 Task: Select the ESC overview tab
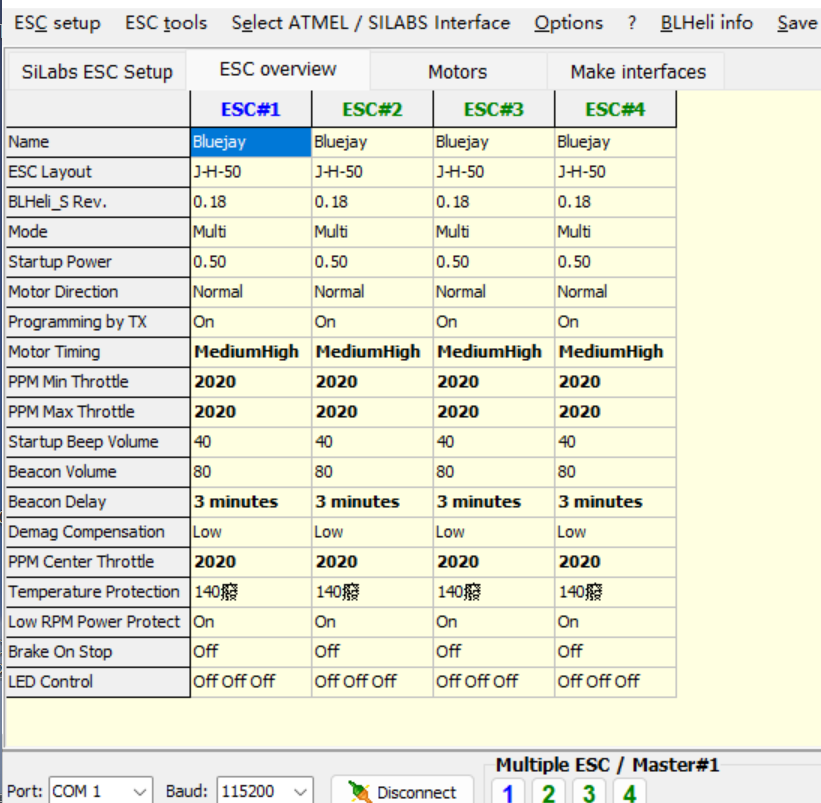(x=278, y=70)
